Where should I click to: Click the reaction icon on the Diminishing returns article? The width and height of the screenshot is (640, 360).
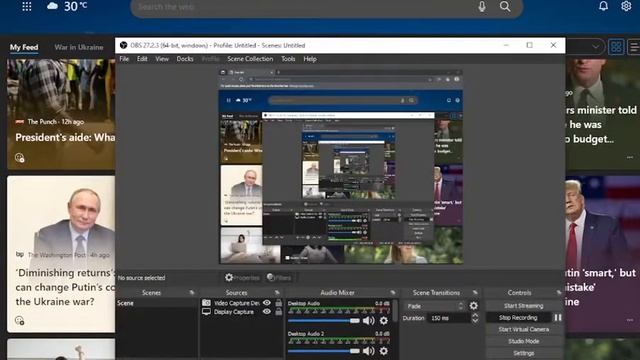point(20,321)
